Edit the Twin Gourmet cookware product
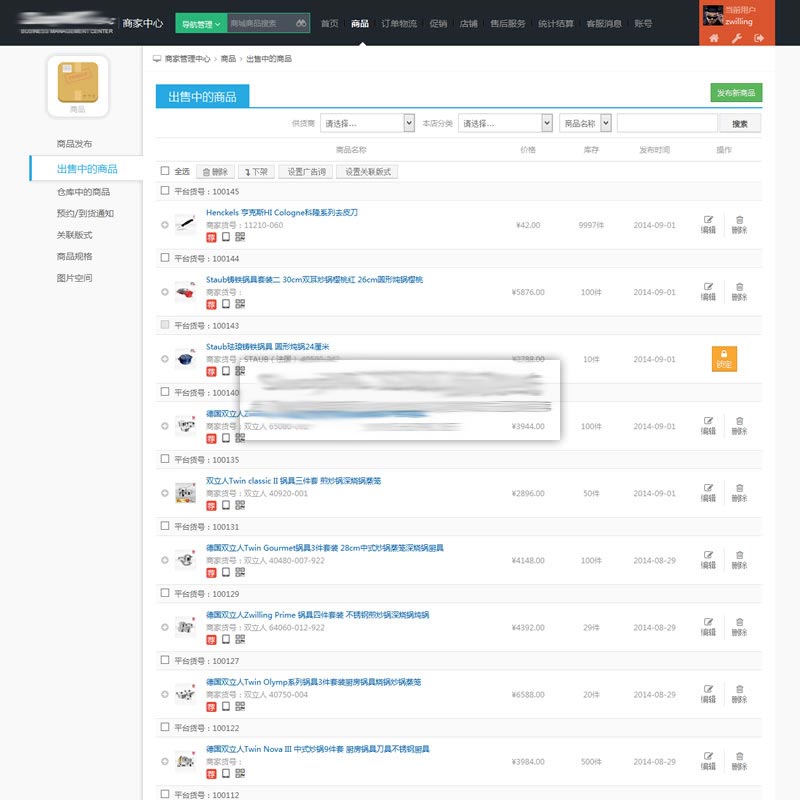The width and height of the screenshot is (800, 800). [x=708, y=560]
